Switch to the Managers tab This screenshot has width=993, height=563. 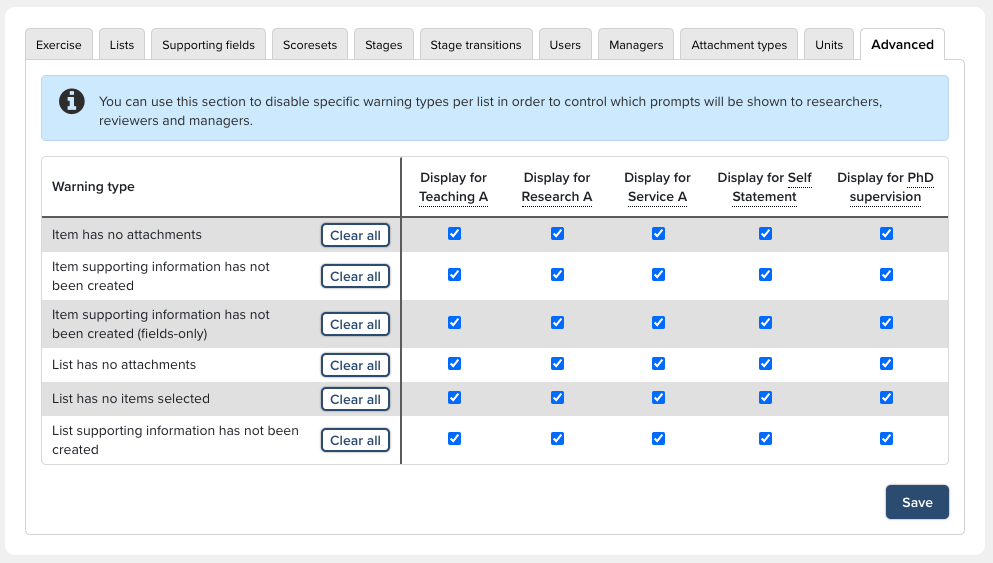coord(636,45)
